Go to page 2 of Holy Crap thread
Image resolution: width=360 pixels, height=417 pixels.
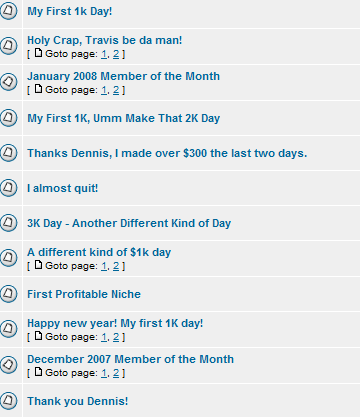(116, 54)
